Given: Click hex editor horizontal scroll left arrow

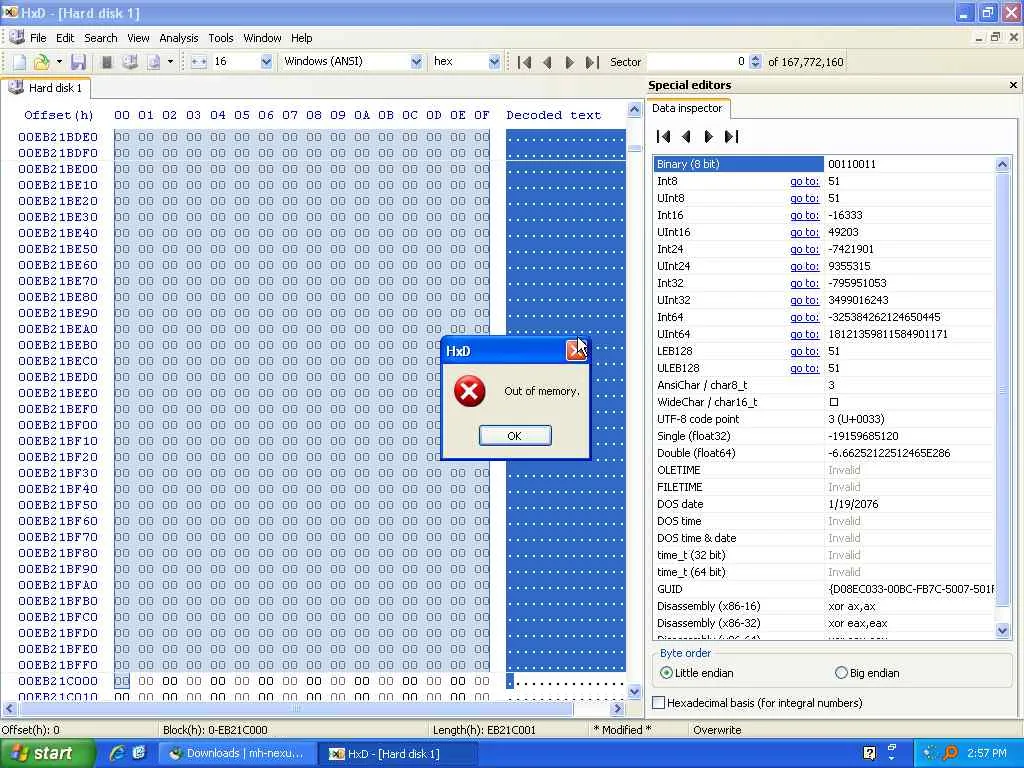Looking at the screenshot, I should pos(9,708).
